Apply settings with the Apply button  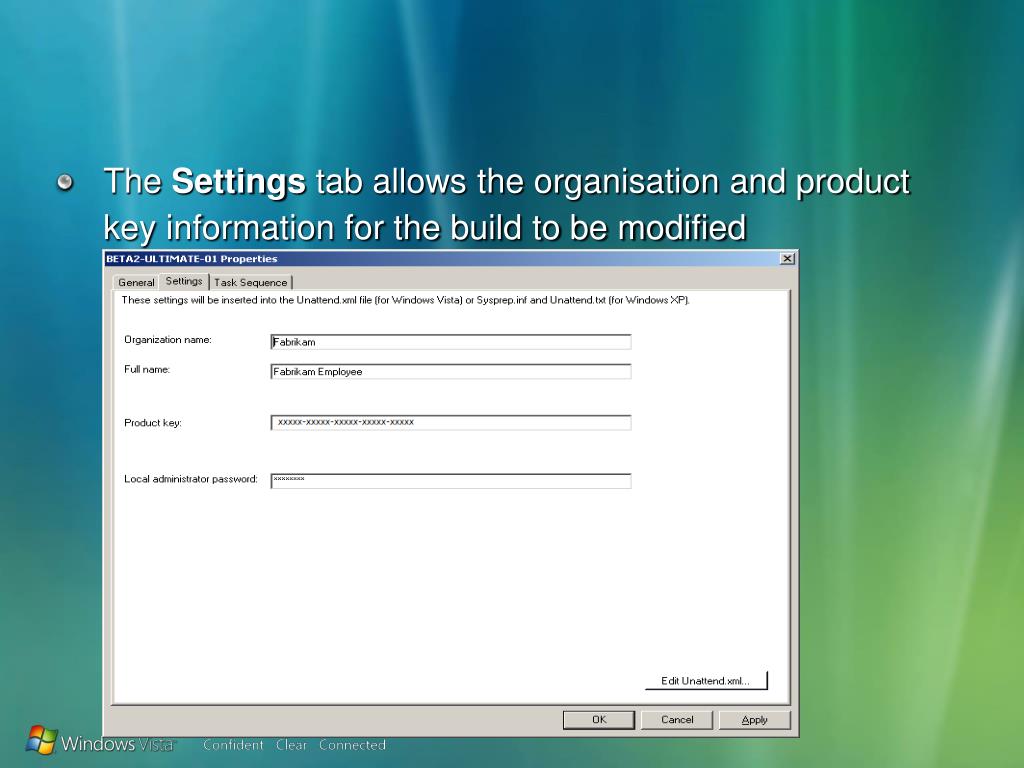754,720
